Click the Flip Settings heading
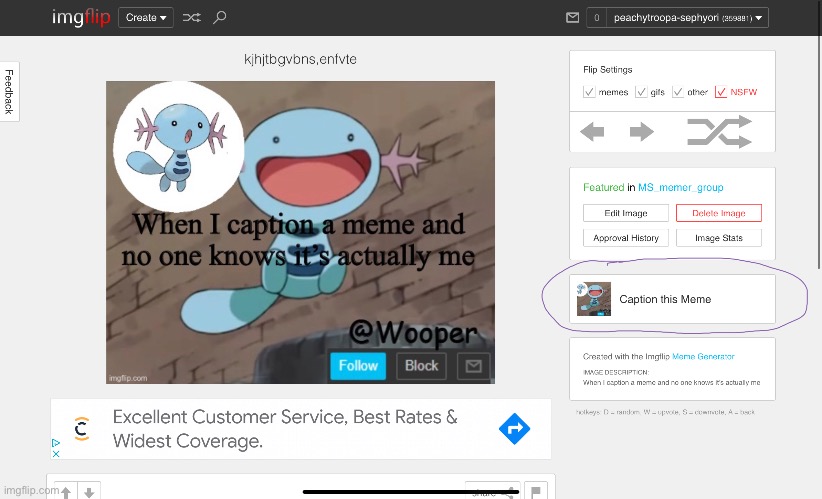Image resolution: width=822 pixels, height=499 pixels. point(608,70)
